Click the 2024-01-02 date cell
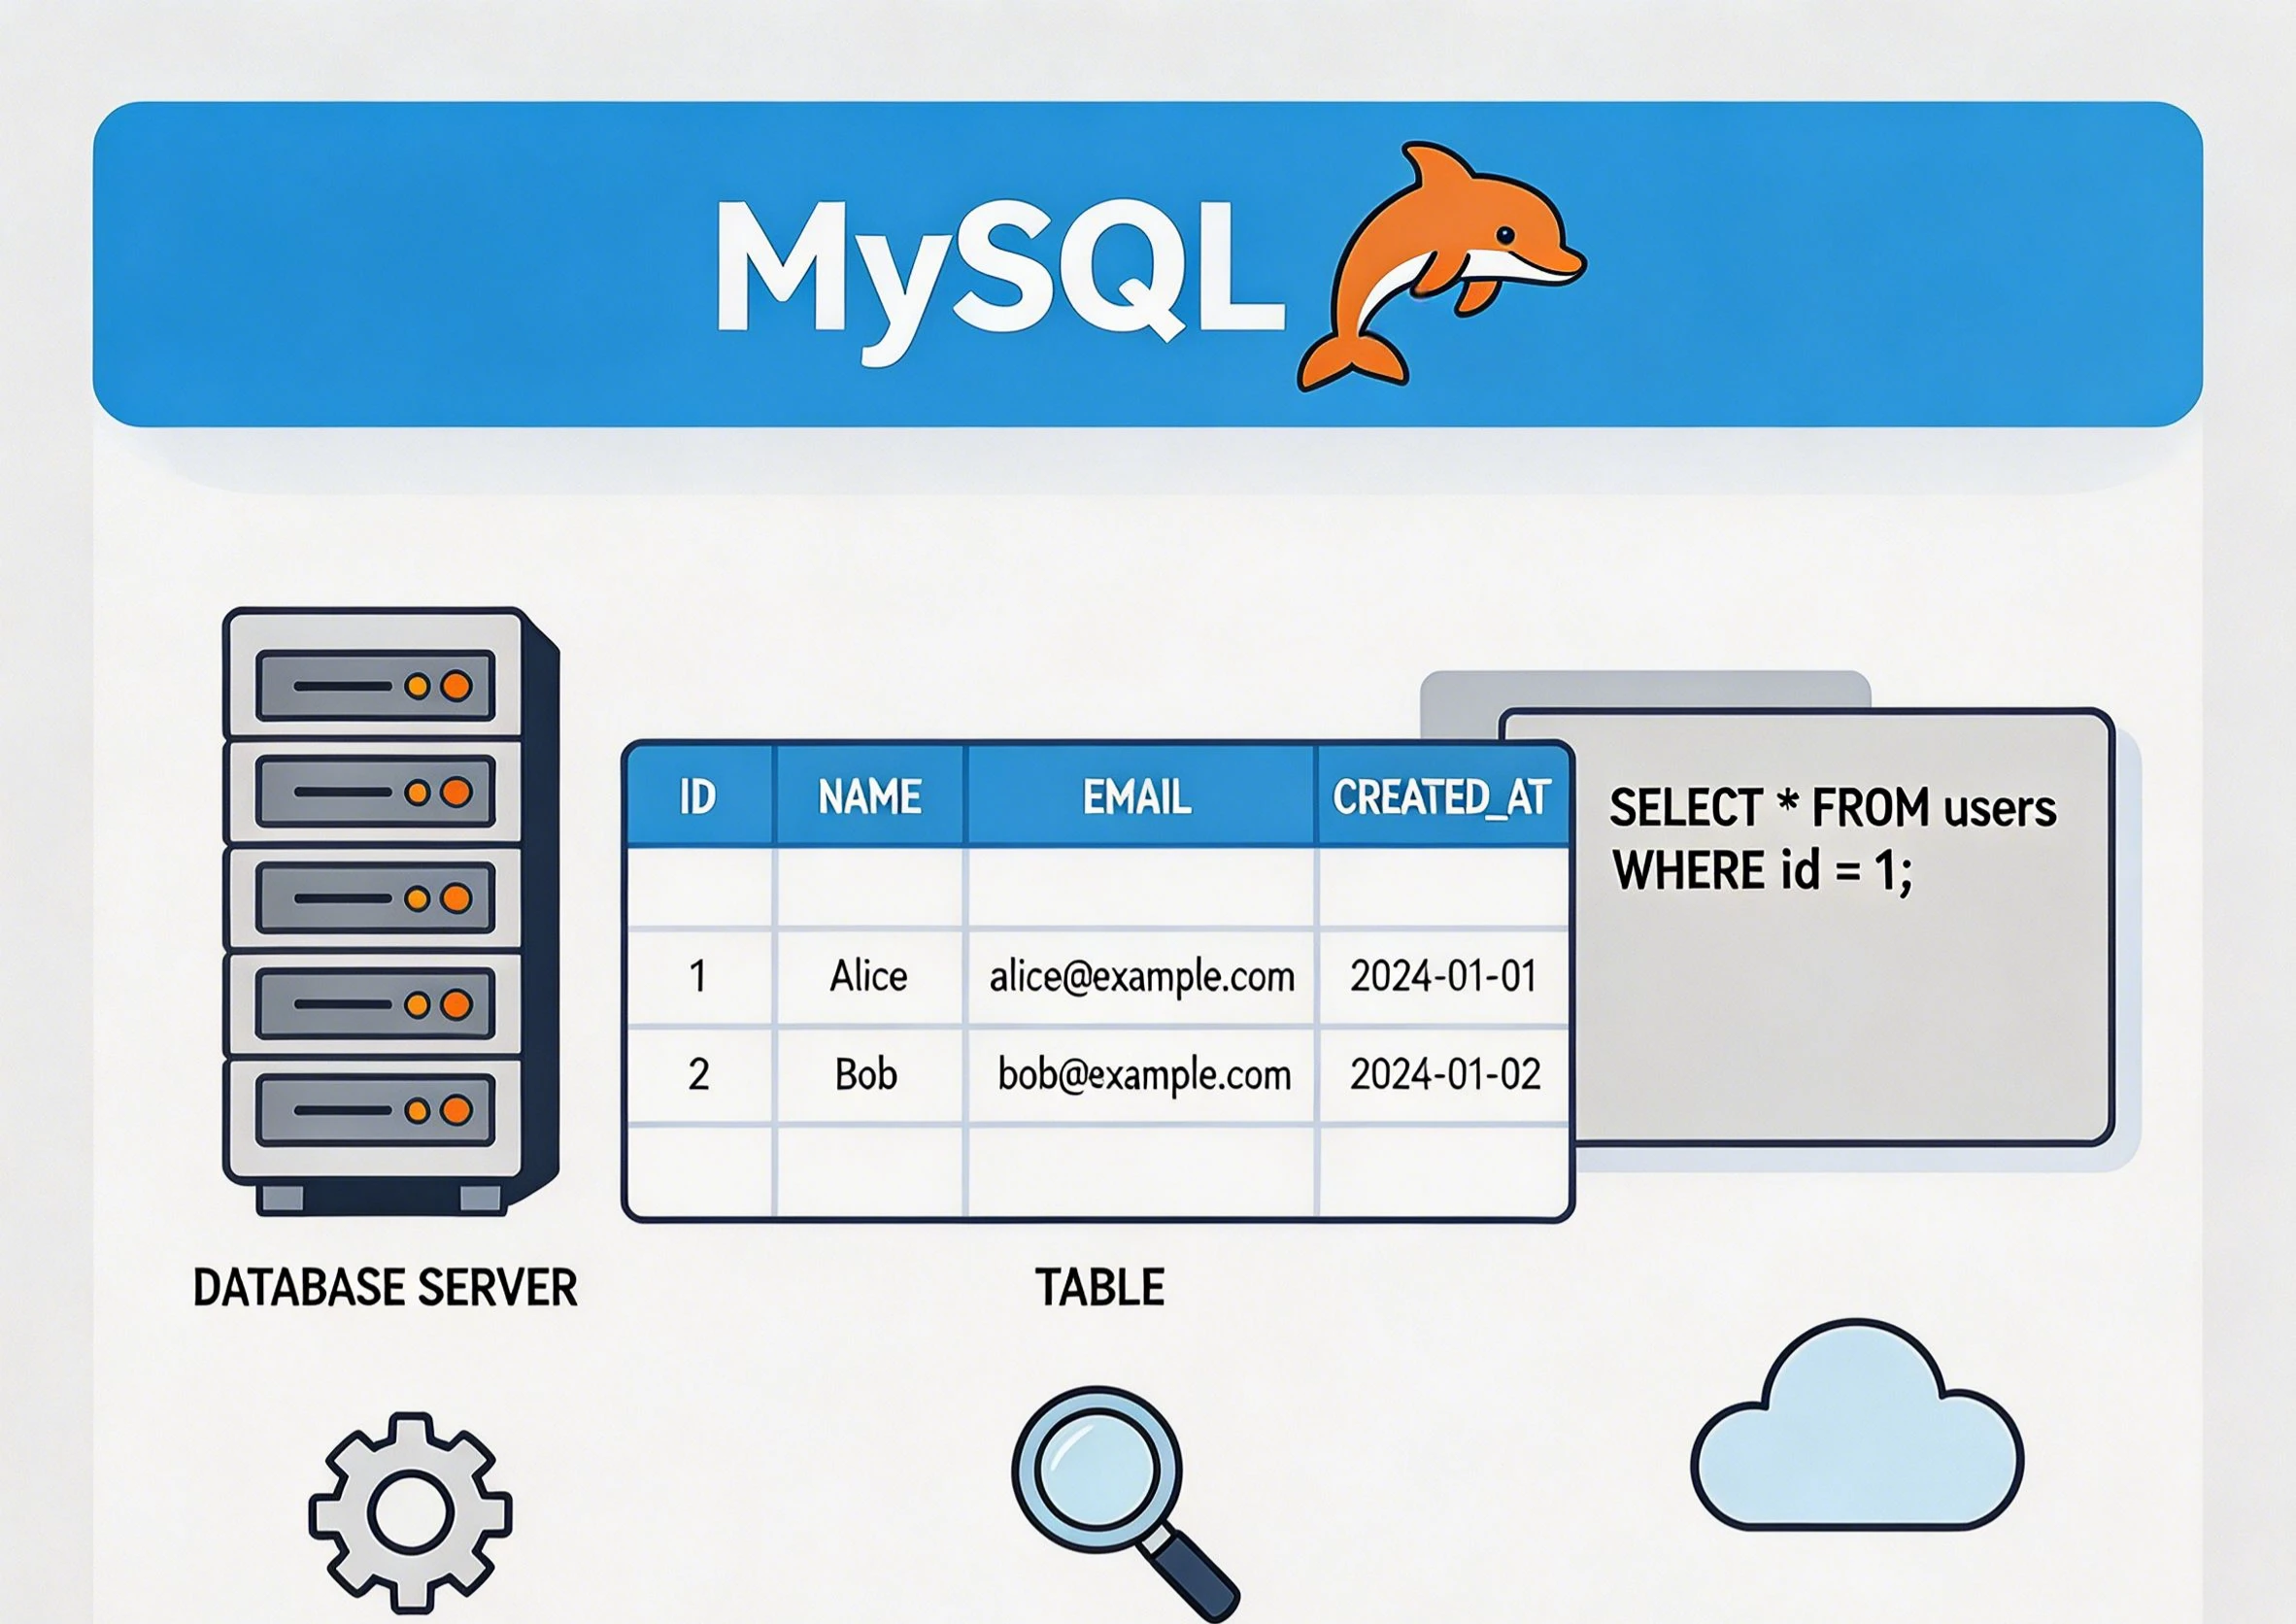This screenshot has width=2296, height=1624. (x=1445, y=1074)
